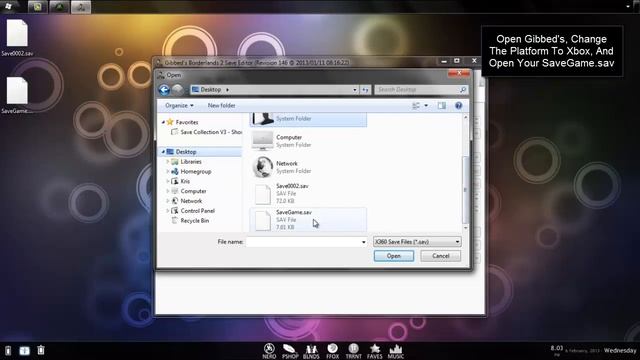This screenshot has height=360, width=640.
Task: Open the Organize dropdown menu
Action: [179, 106]
